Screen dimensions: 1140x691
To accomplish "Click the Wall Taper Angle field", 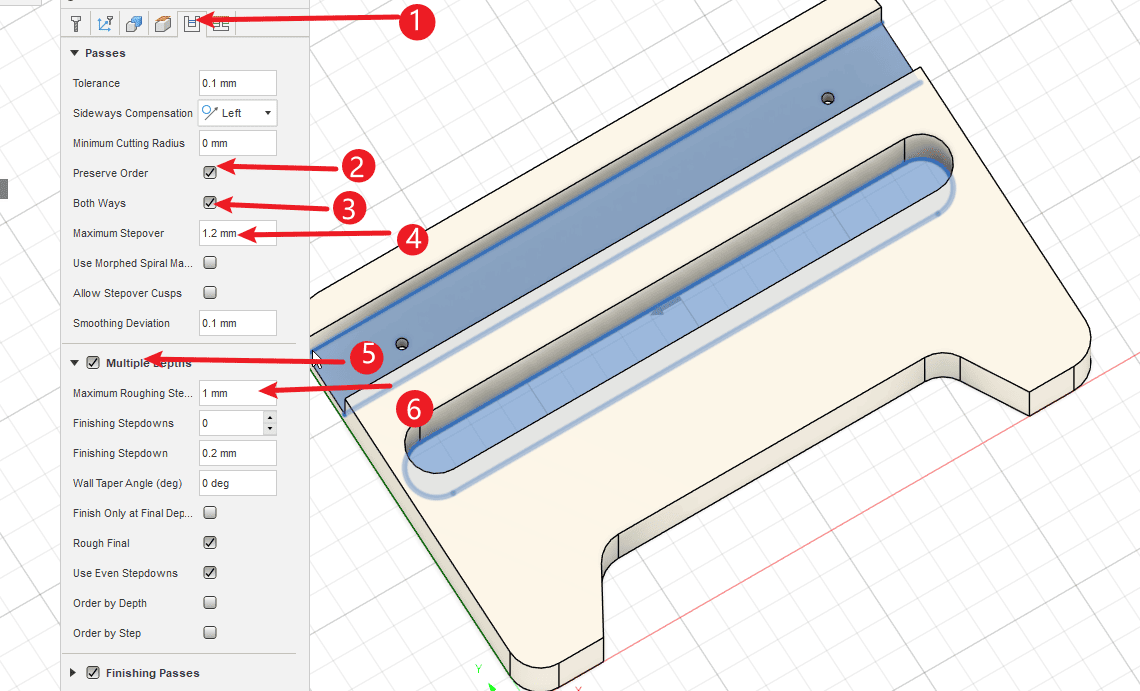I will pyautogui.click(x=237, y=483).
